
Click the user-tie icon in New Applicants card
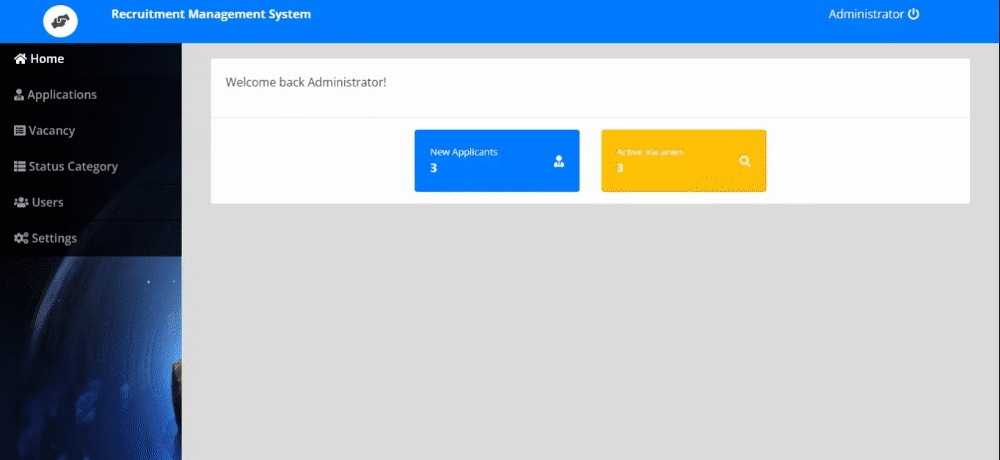tap(559, 161)
